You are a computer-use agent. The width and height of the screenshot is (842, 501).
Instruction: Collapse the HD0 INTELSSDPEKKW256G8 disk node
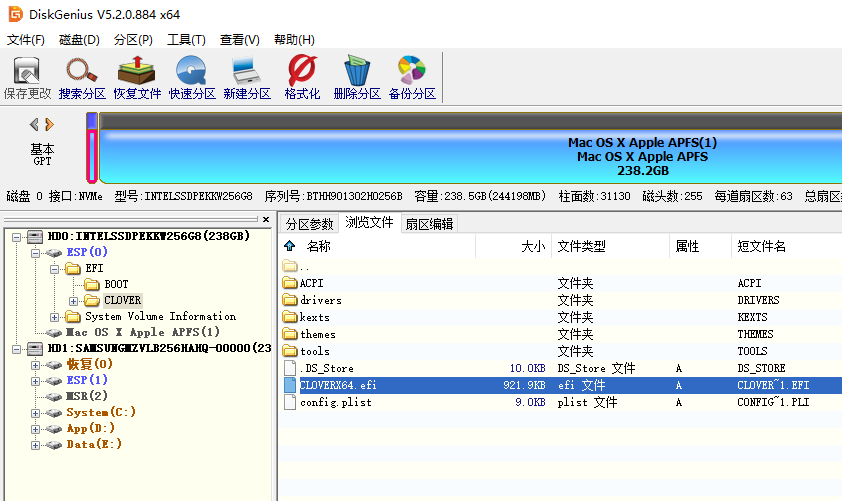pos(17,237)
